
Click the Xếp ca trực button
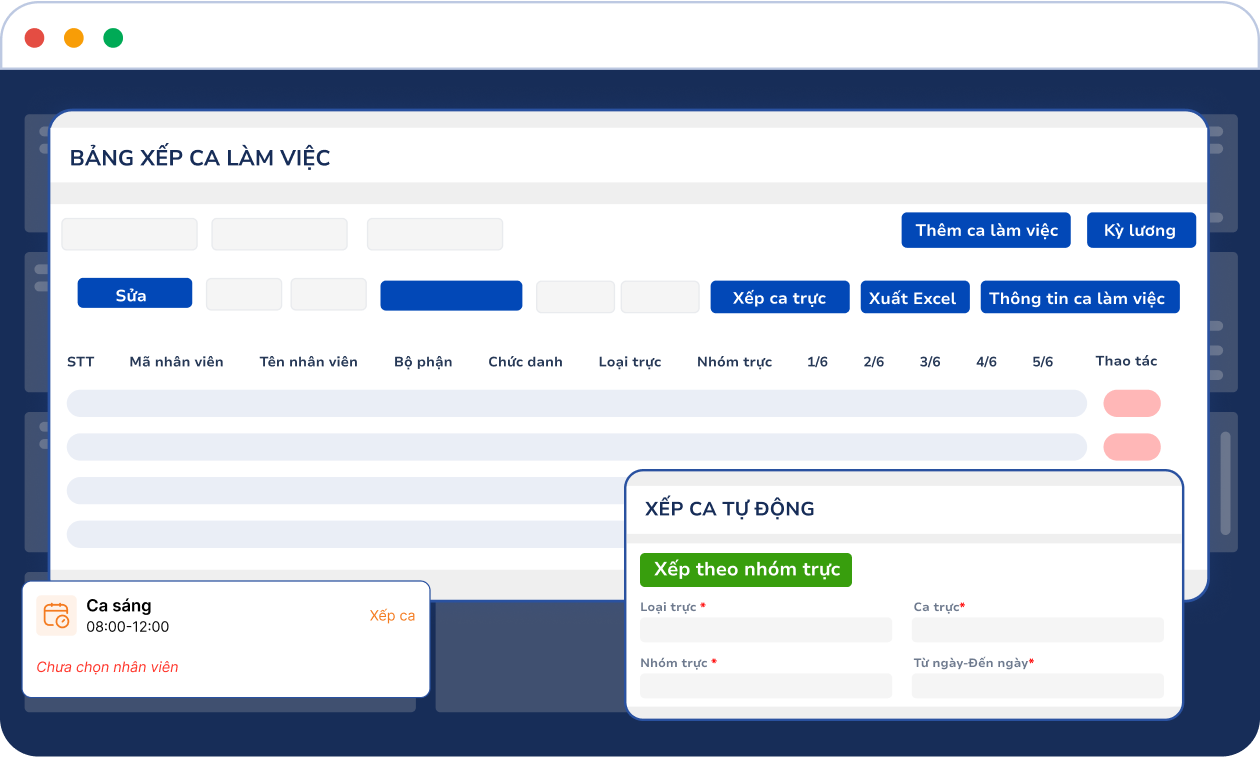779,297
